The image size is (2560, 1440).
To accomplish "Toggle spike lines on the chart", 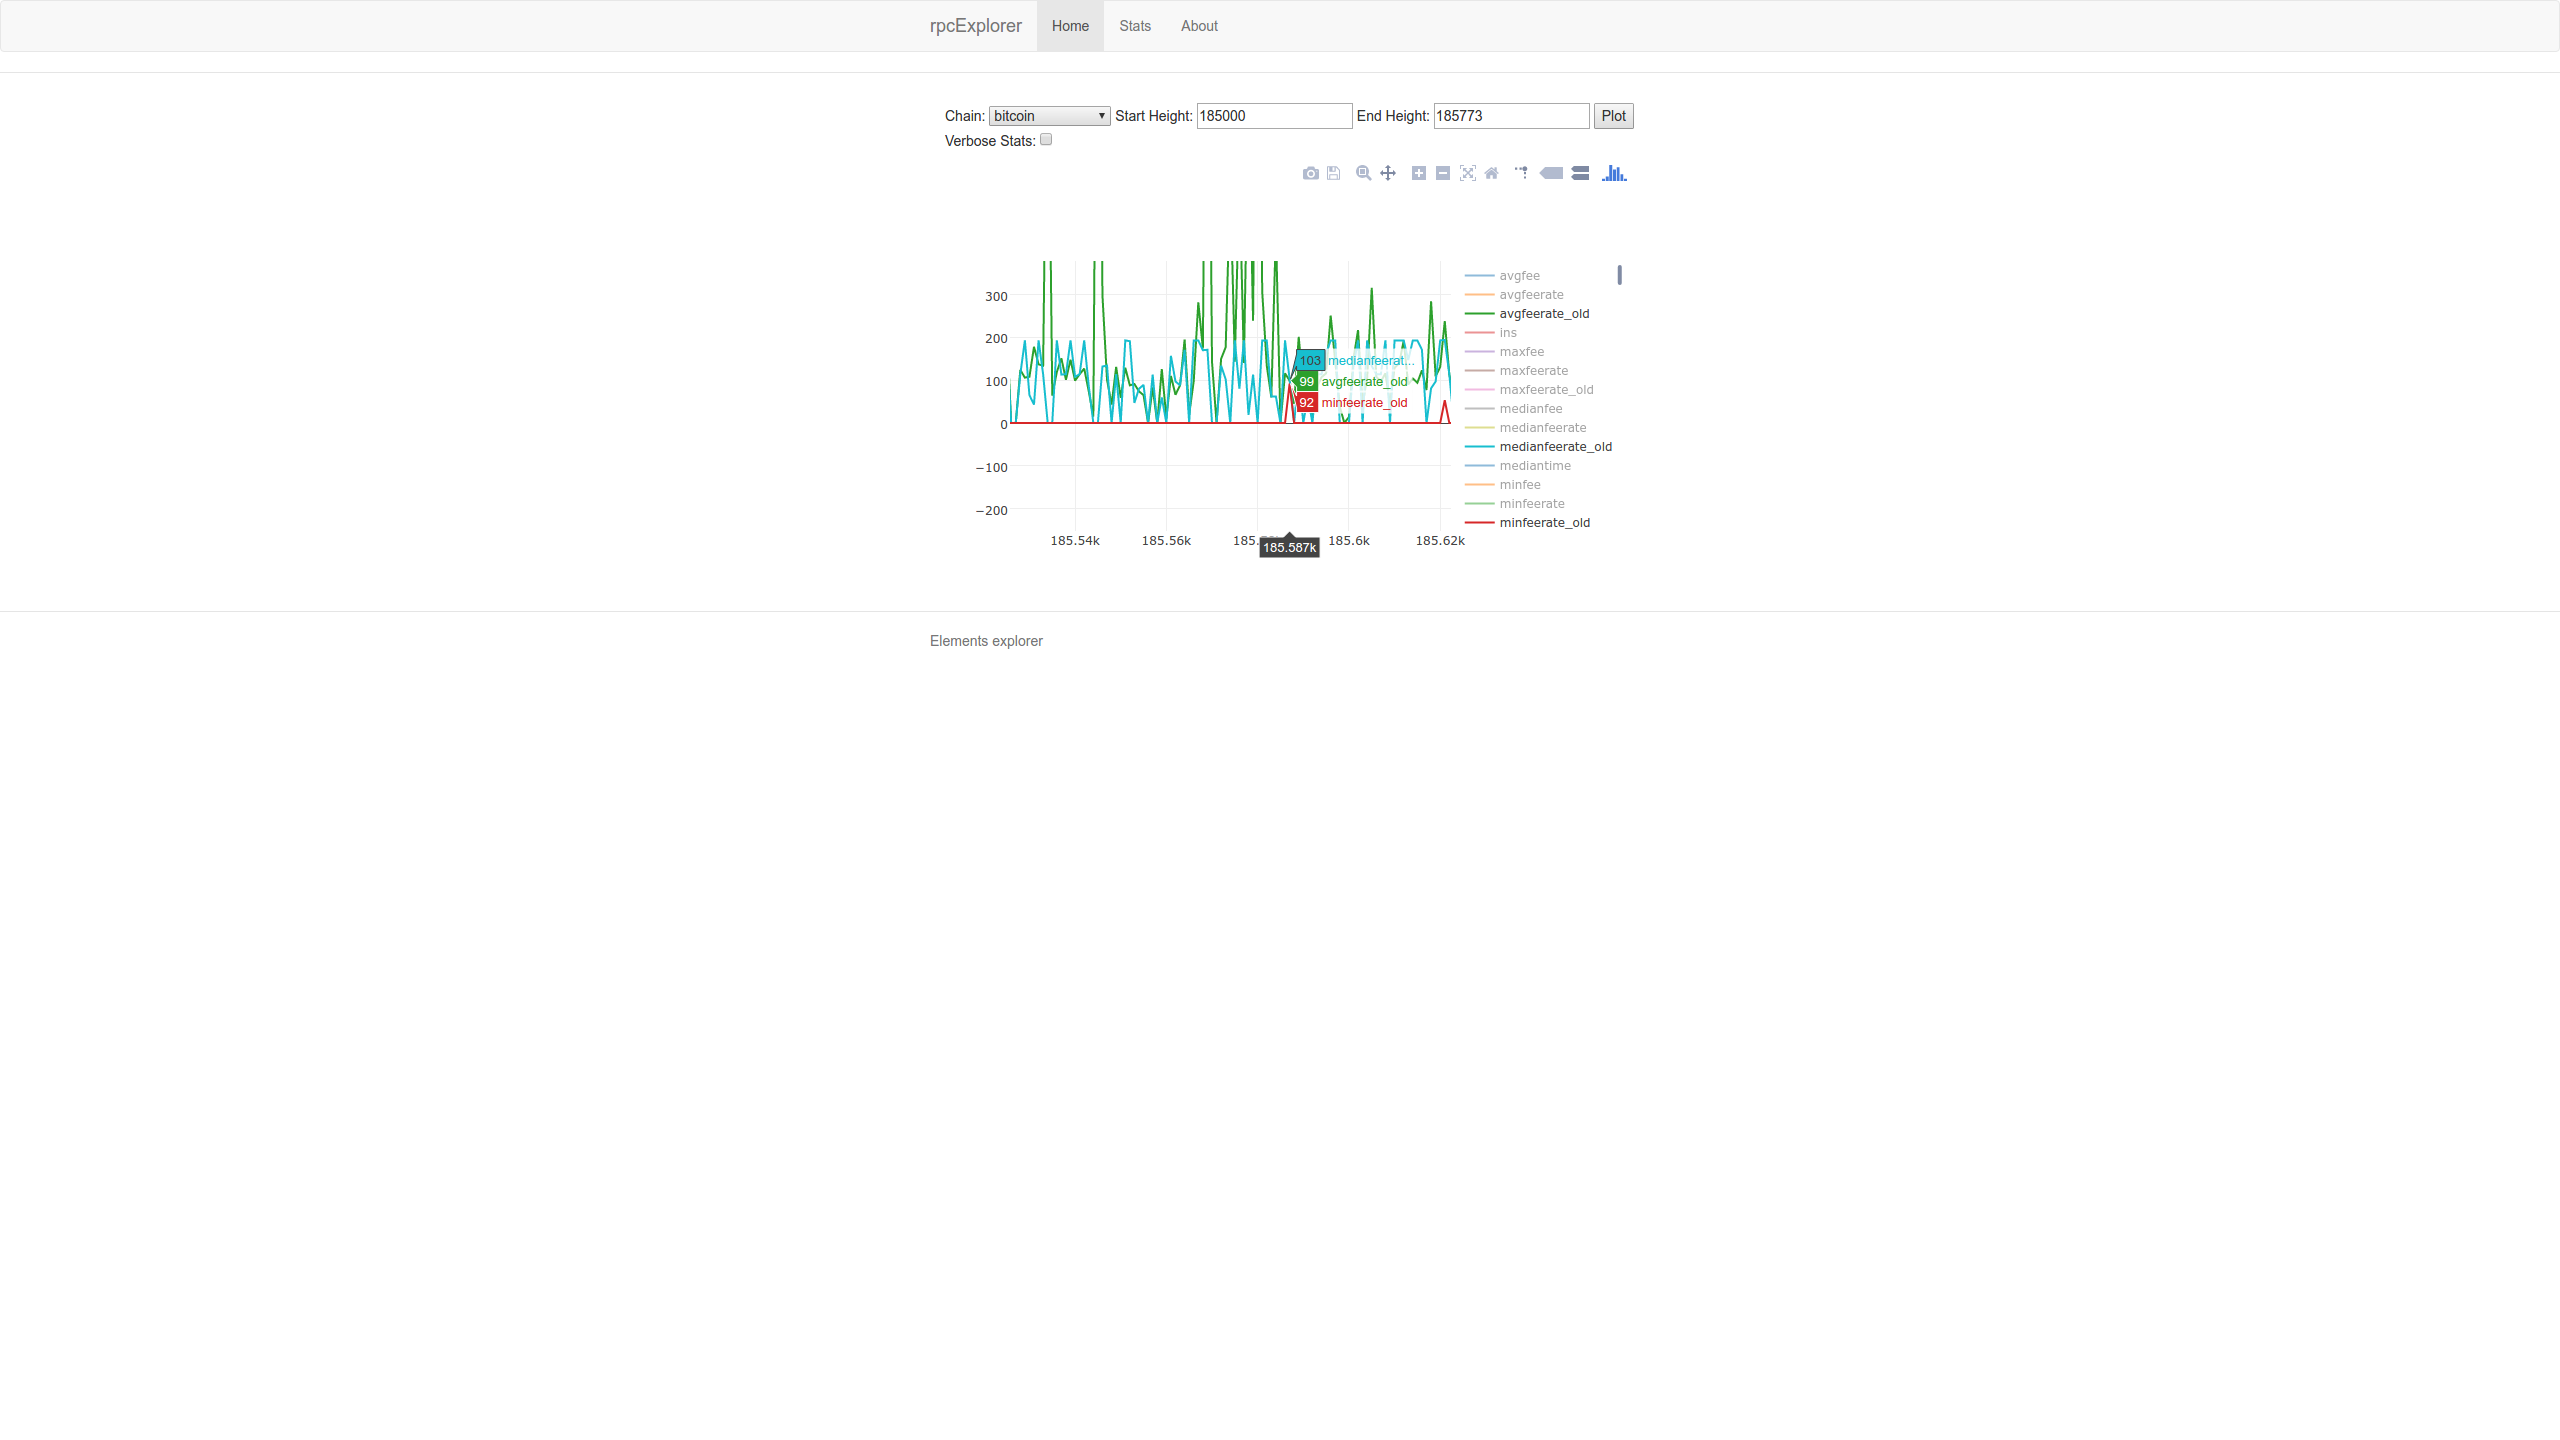I will coord(1519,172).
